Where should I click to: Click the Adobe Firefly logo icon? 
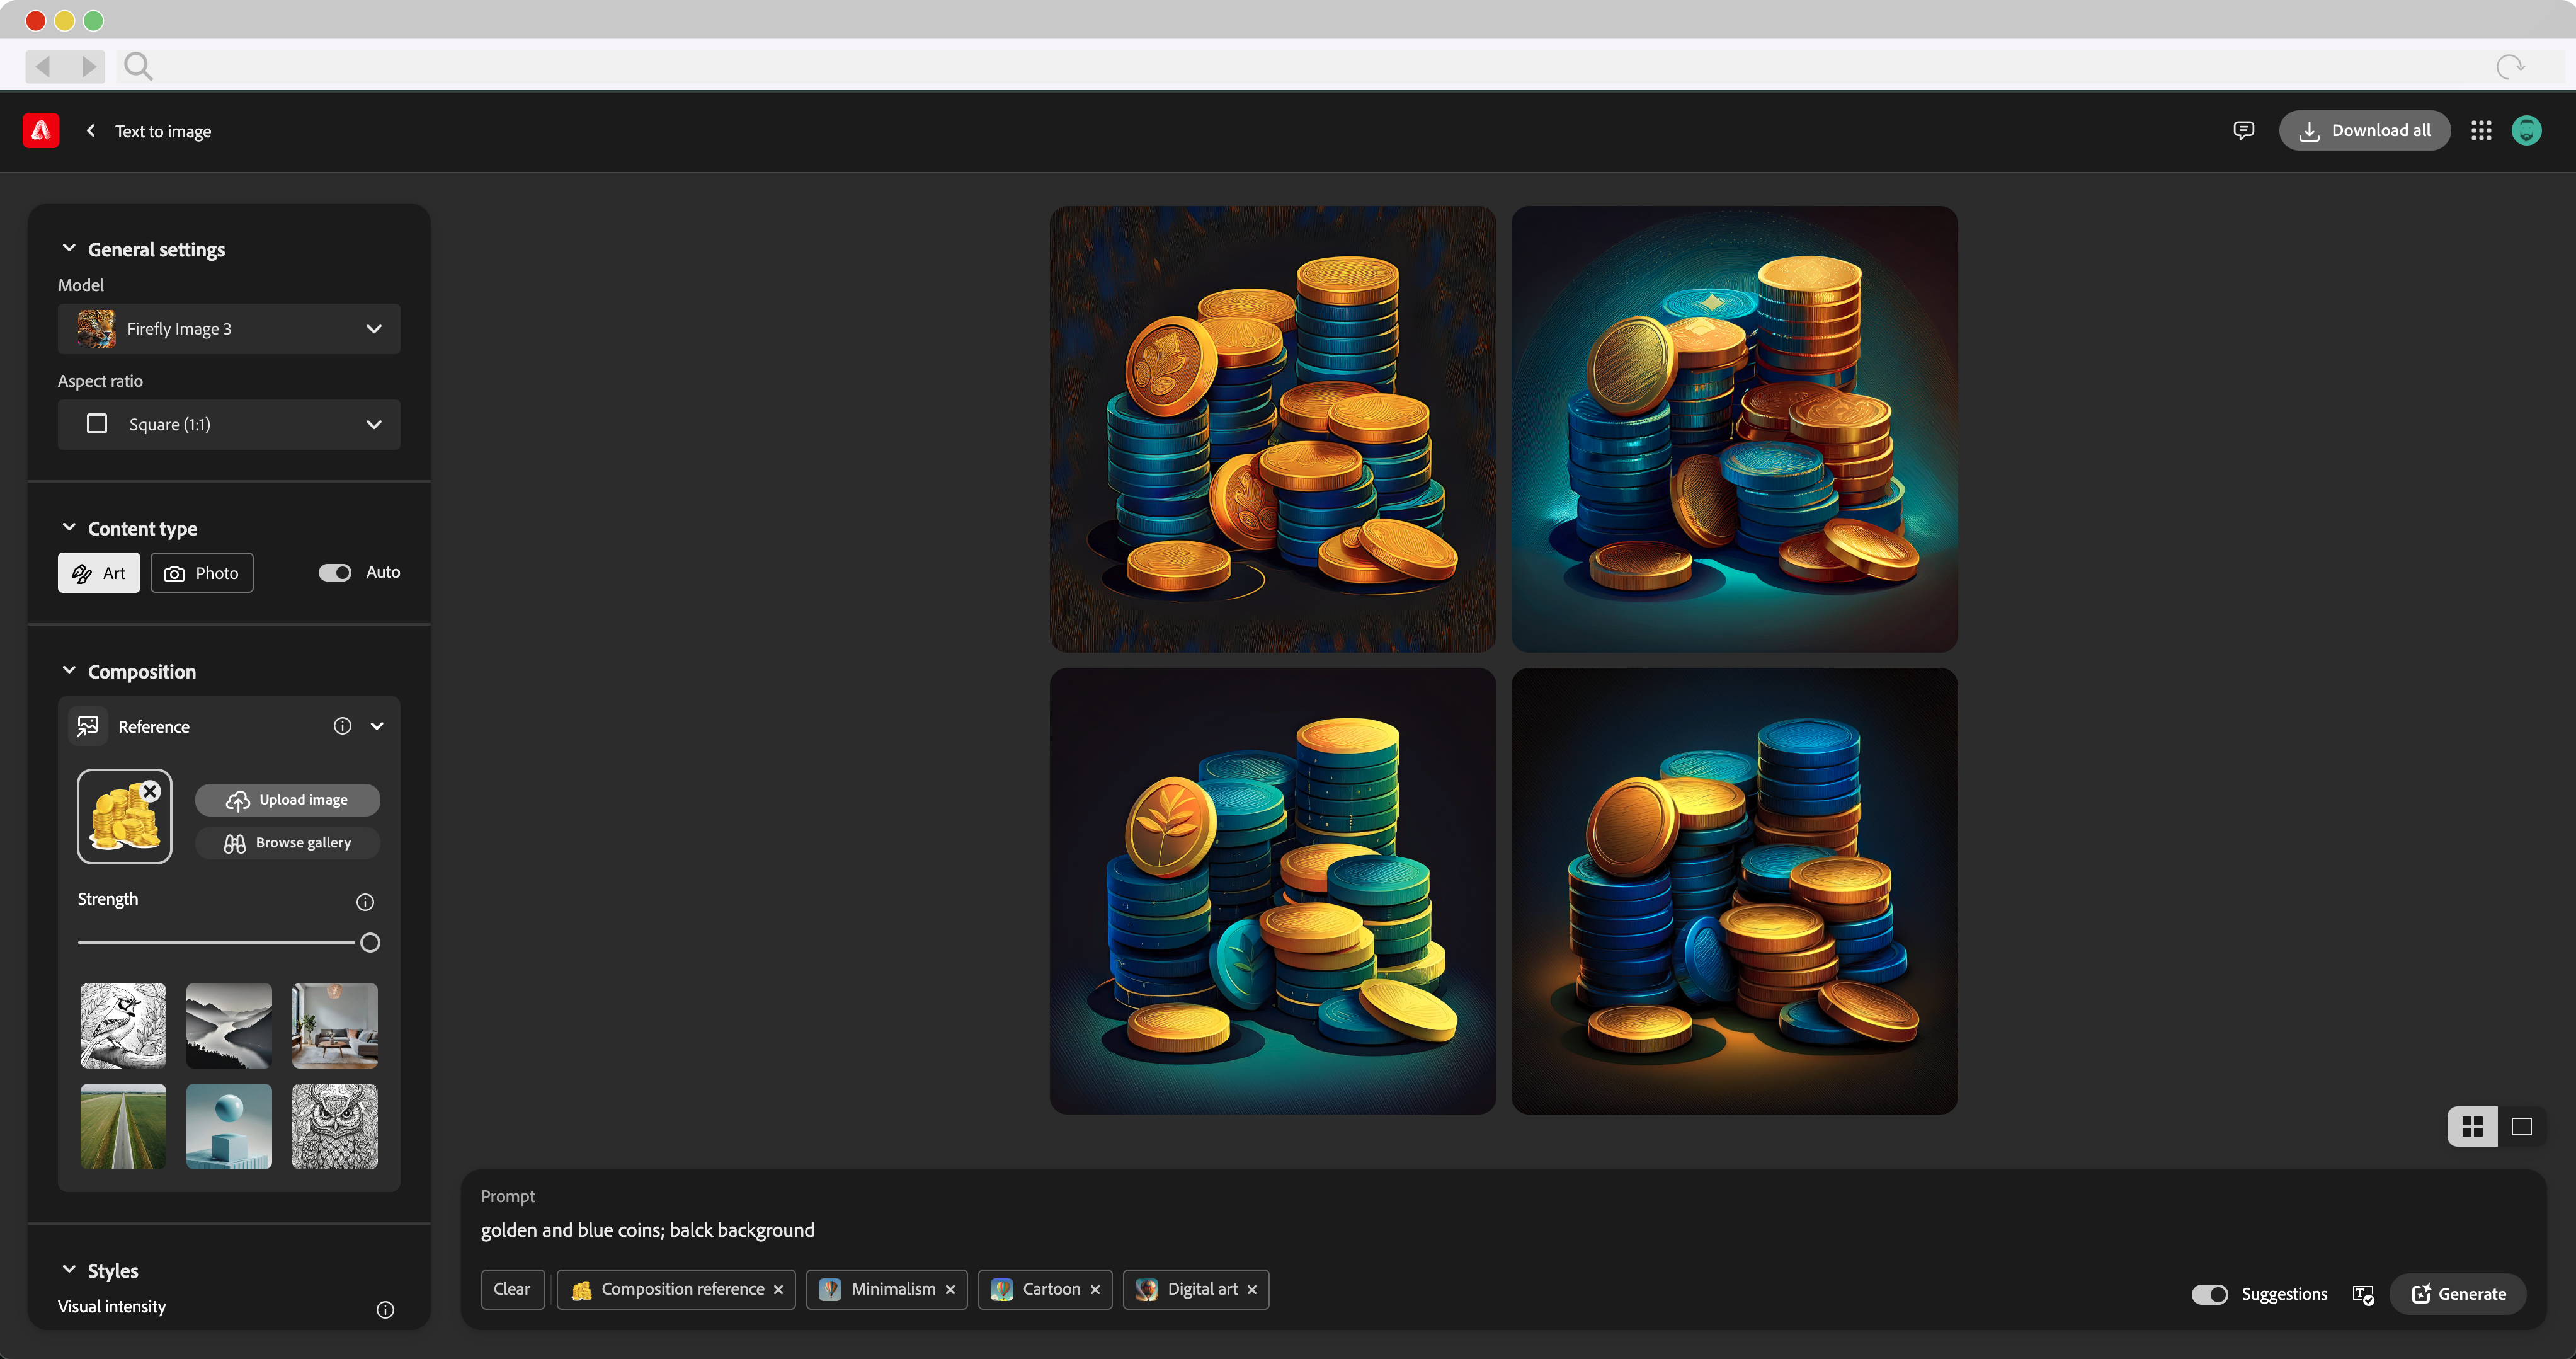pos(41,131)
